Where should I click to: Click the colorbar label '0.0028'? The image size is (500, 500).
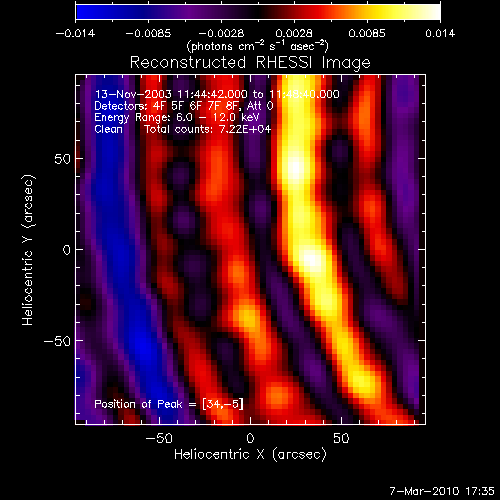click(294, 33)
